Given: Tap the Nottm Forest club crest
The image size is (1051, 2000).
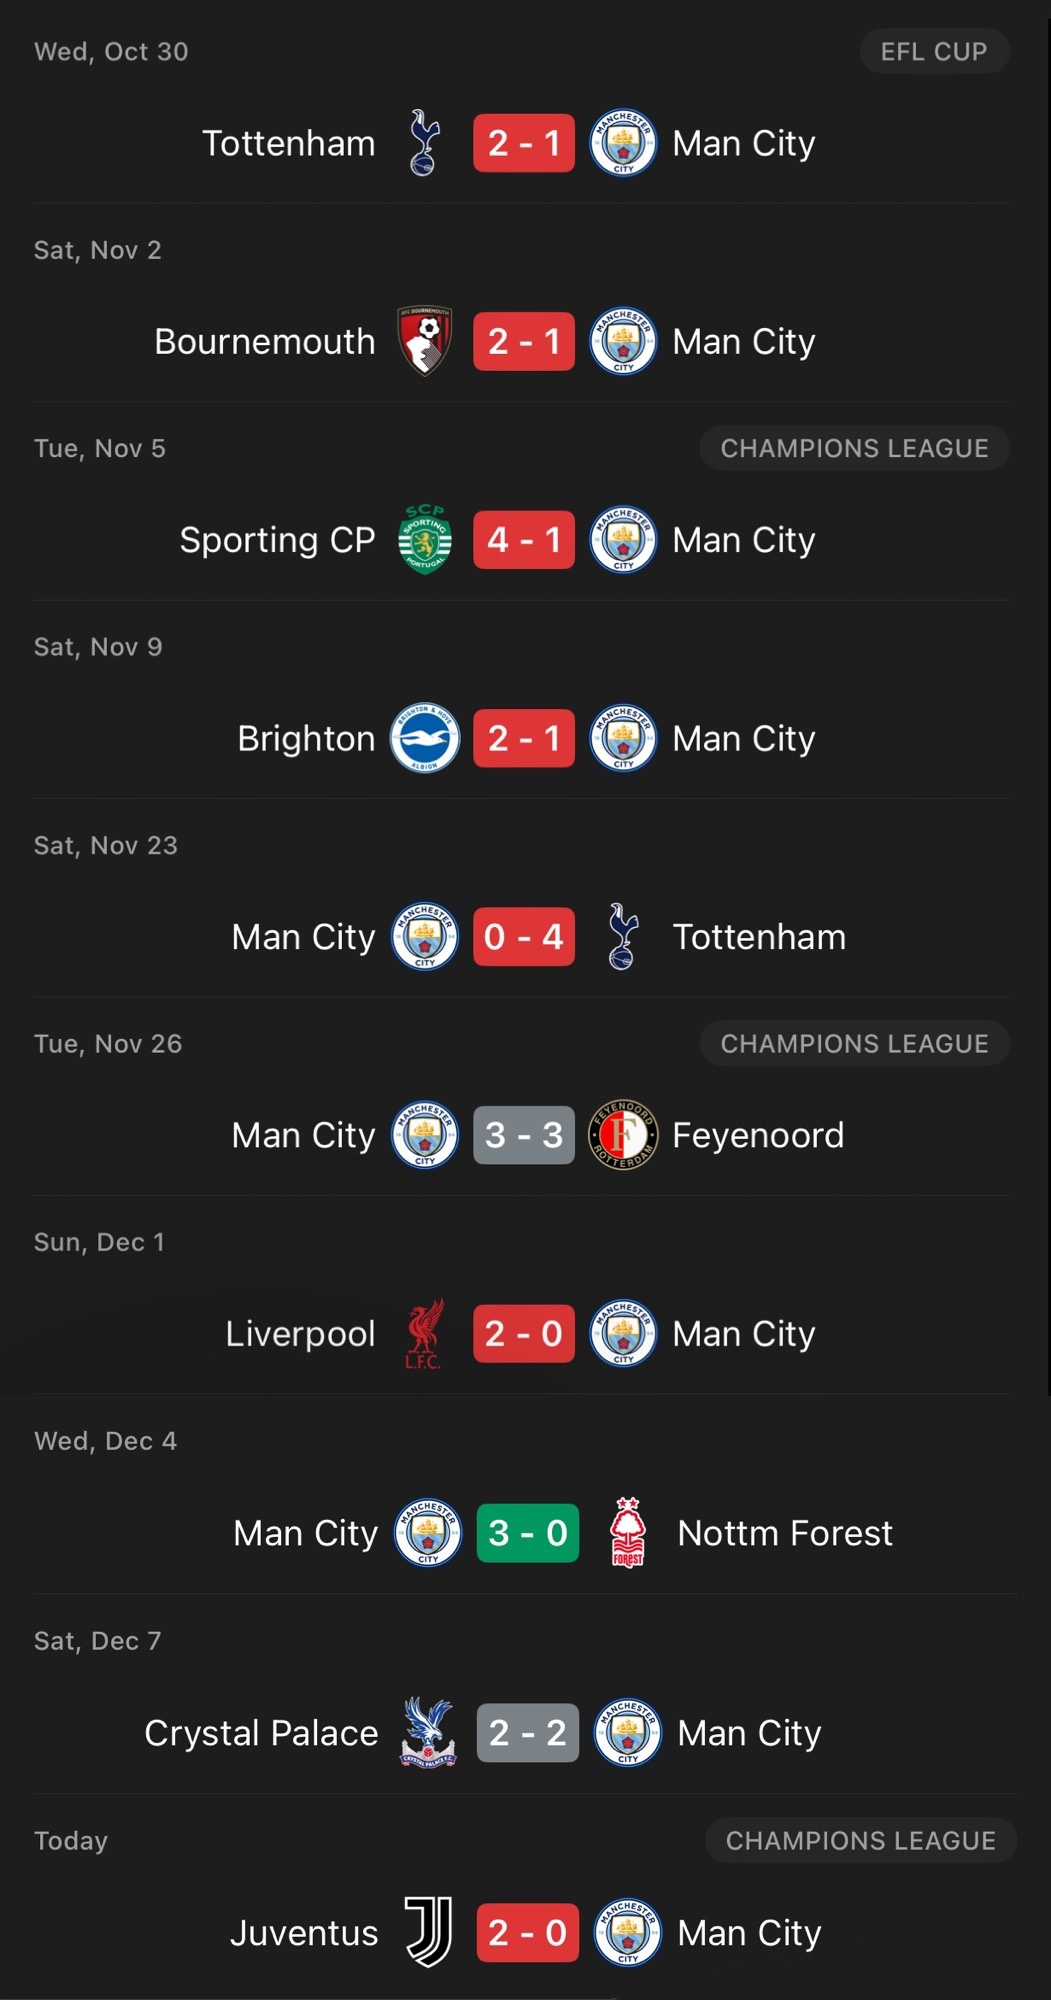Looking at the screenshot, I should tap(628, 1532).
